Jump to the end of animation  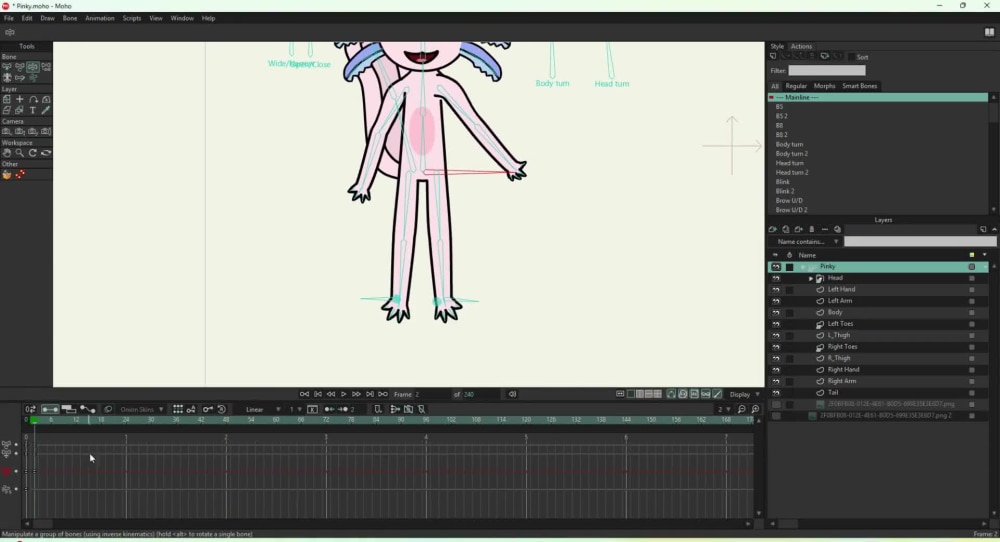(x=383, y=394)
